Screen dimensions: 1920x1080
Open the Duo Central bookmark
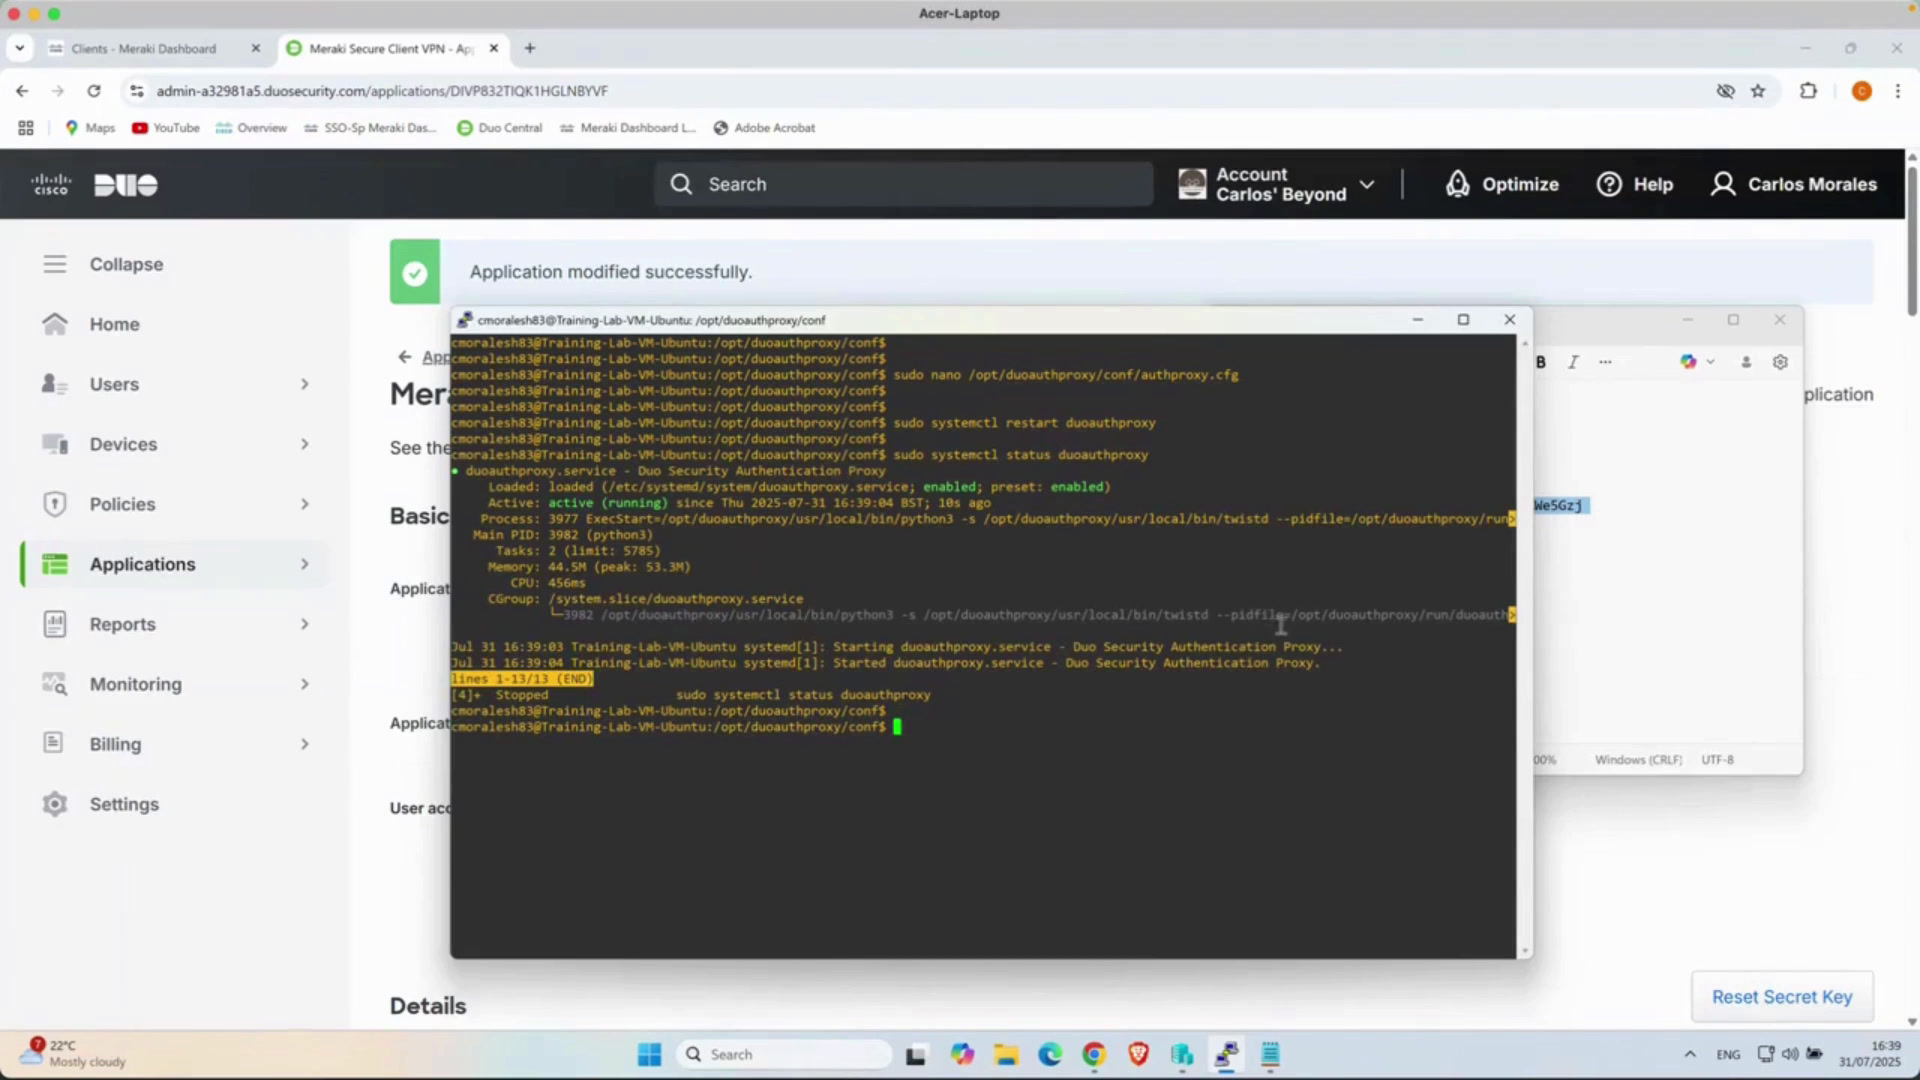click(x=499, y=128)
